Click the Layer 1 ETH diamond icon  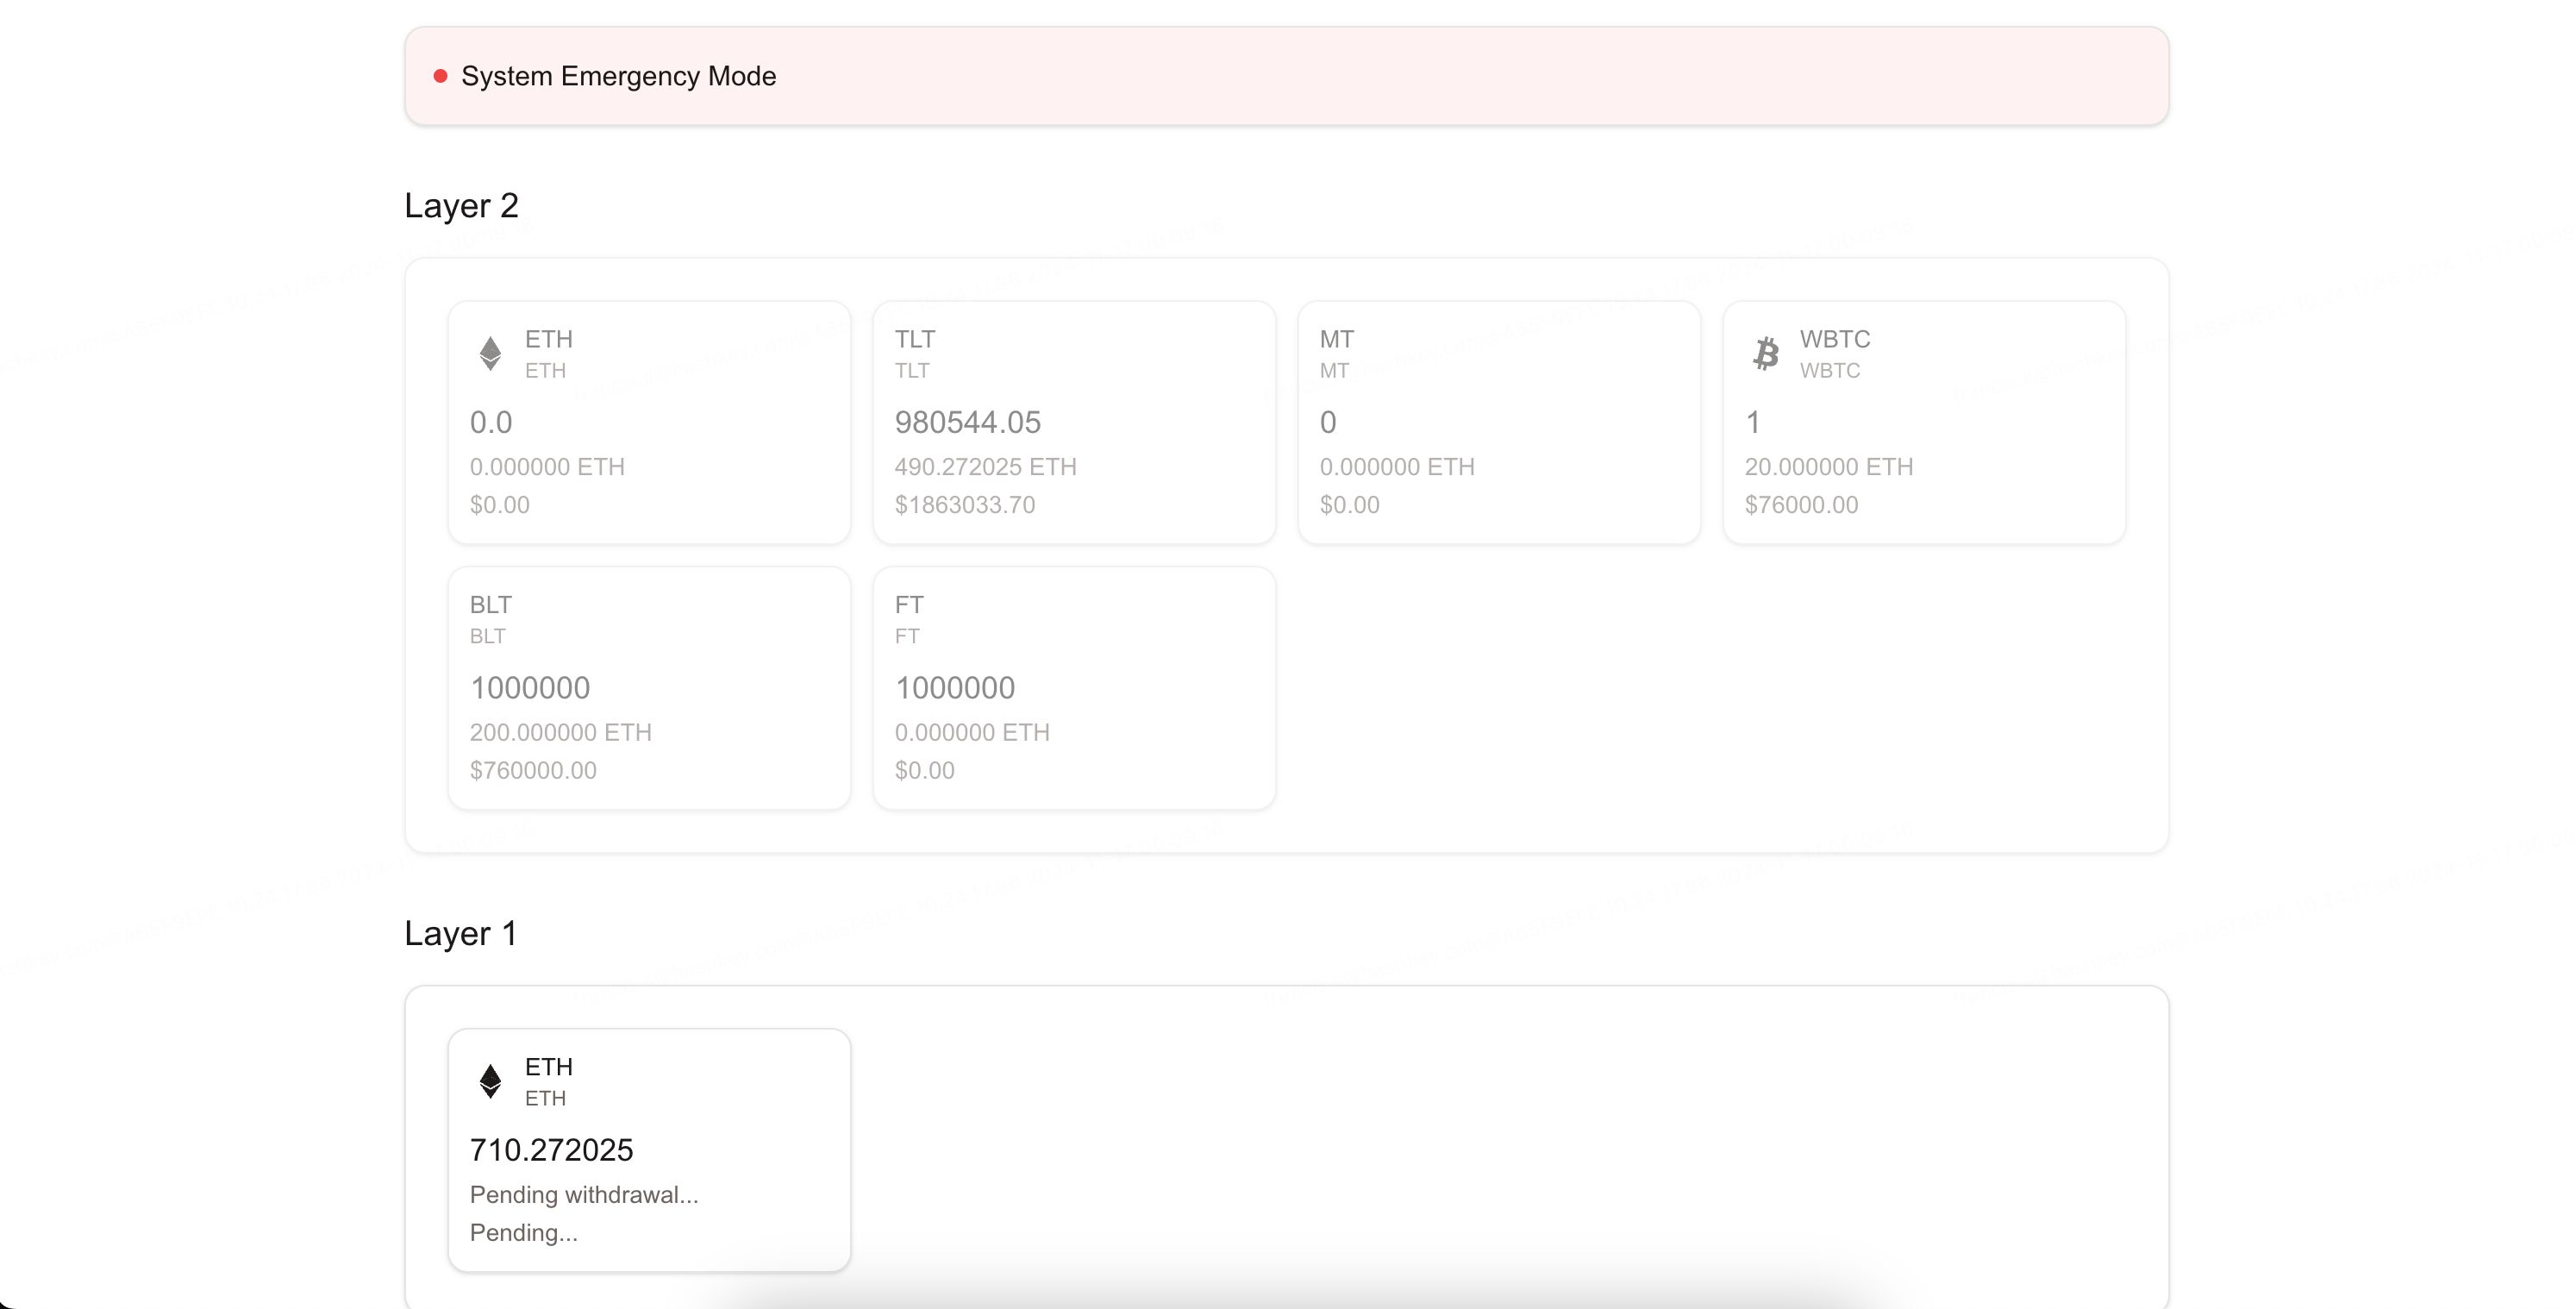490,1081
